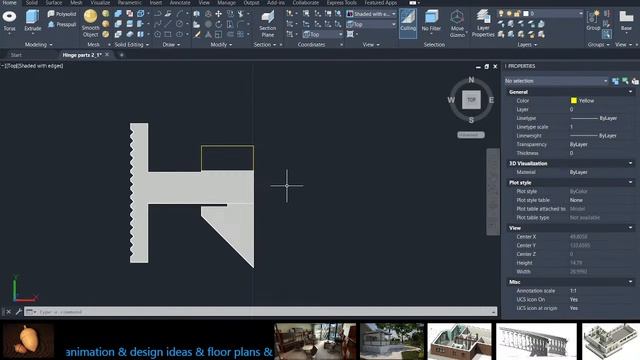Toggle layer 0 freeze sun icon

(x=509, y=13)
